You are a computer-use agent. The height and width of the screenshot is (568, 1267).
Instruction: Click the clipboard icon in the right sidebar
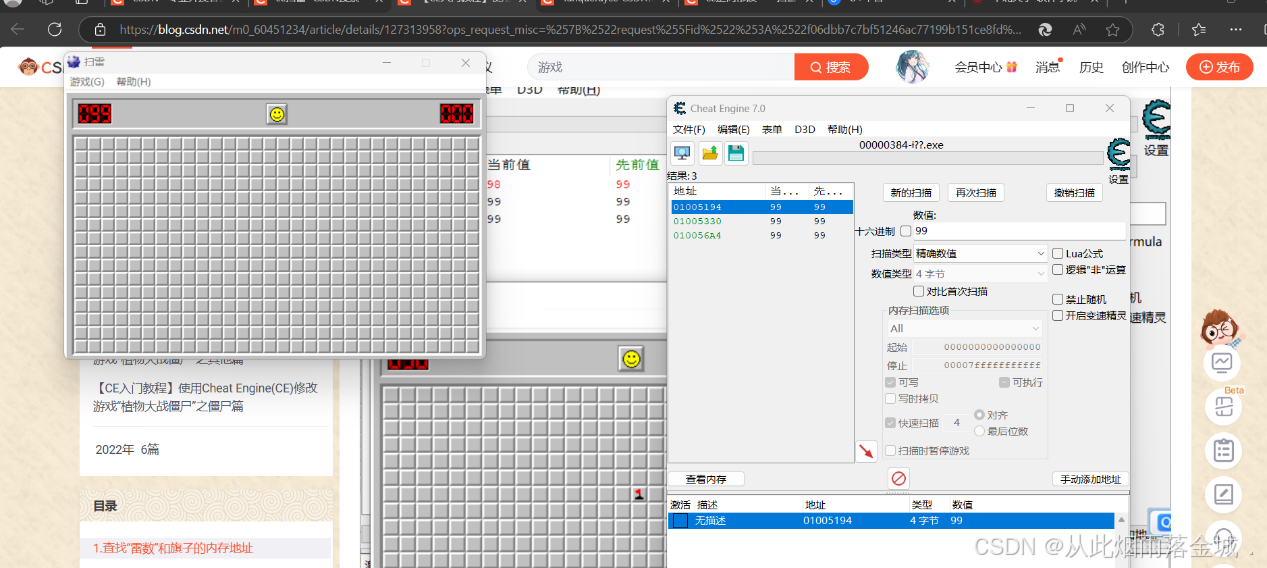(1222, 450)
